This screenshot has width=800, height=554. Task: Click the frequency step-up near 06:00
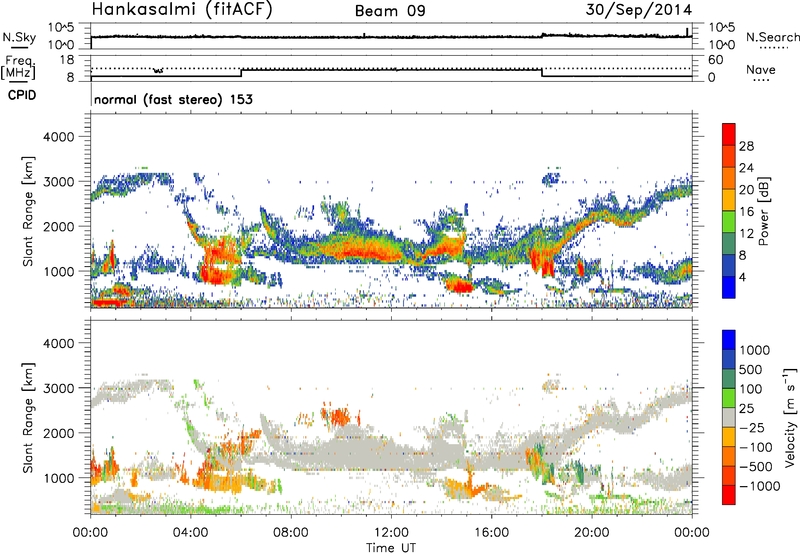[241, 72]
